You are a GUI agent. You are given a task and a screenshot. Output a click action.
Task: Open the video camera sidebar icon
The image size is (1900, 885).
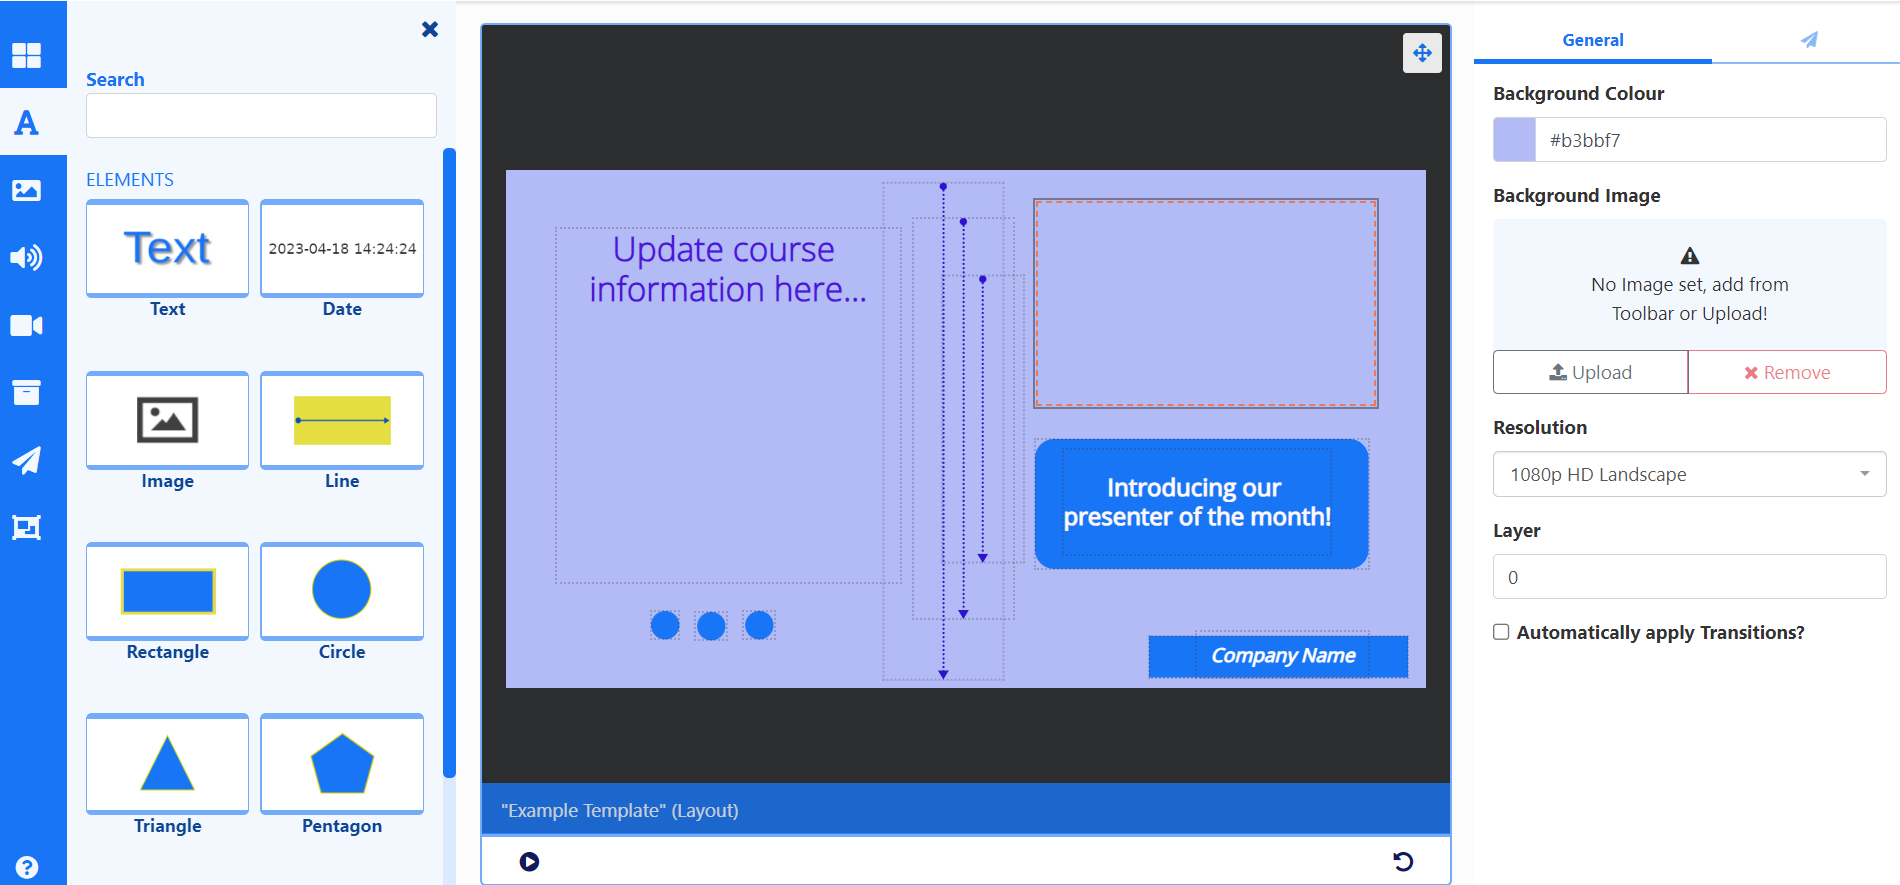[26, 325]
